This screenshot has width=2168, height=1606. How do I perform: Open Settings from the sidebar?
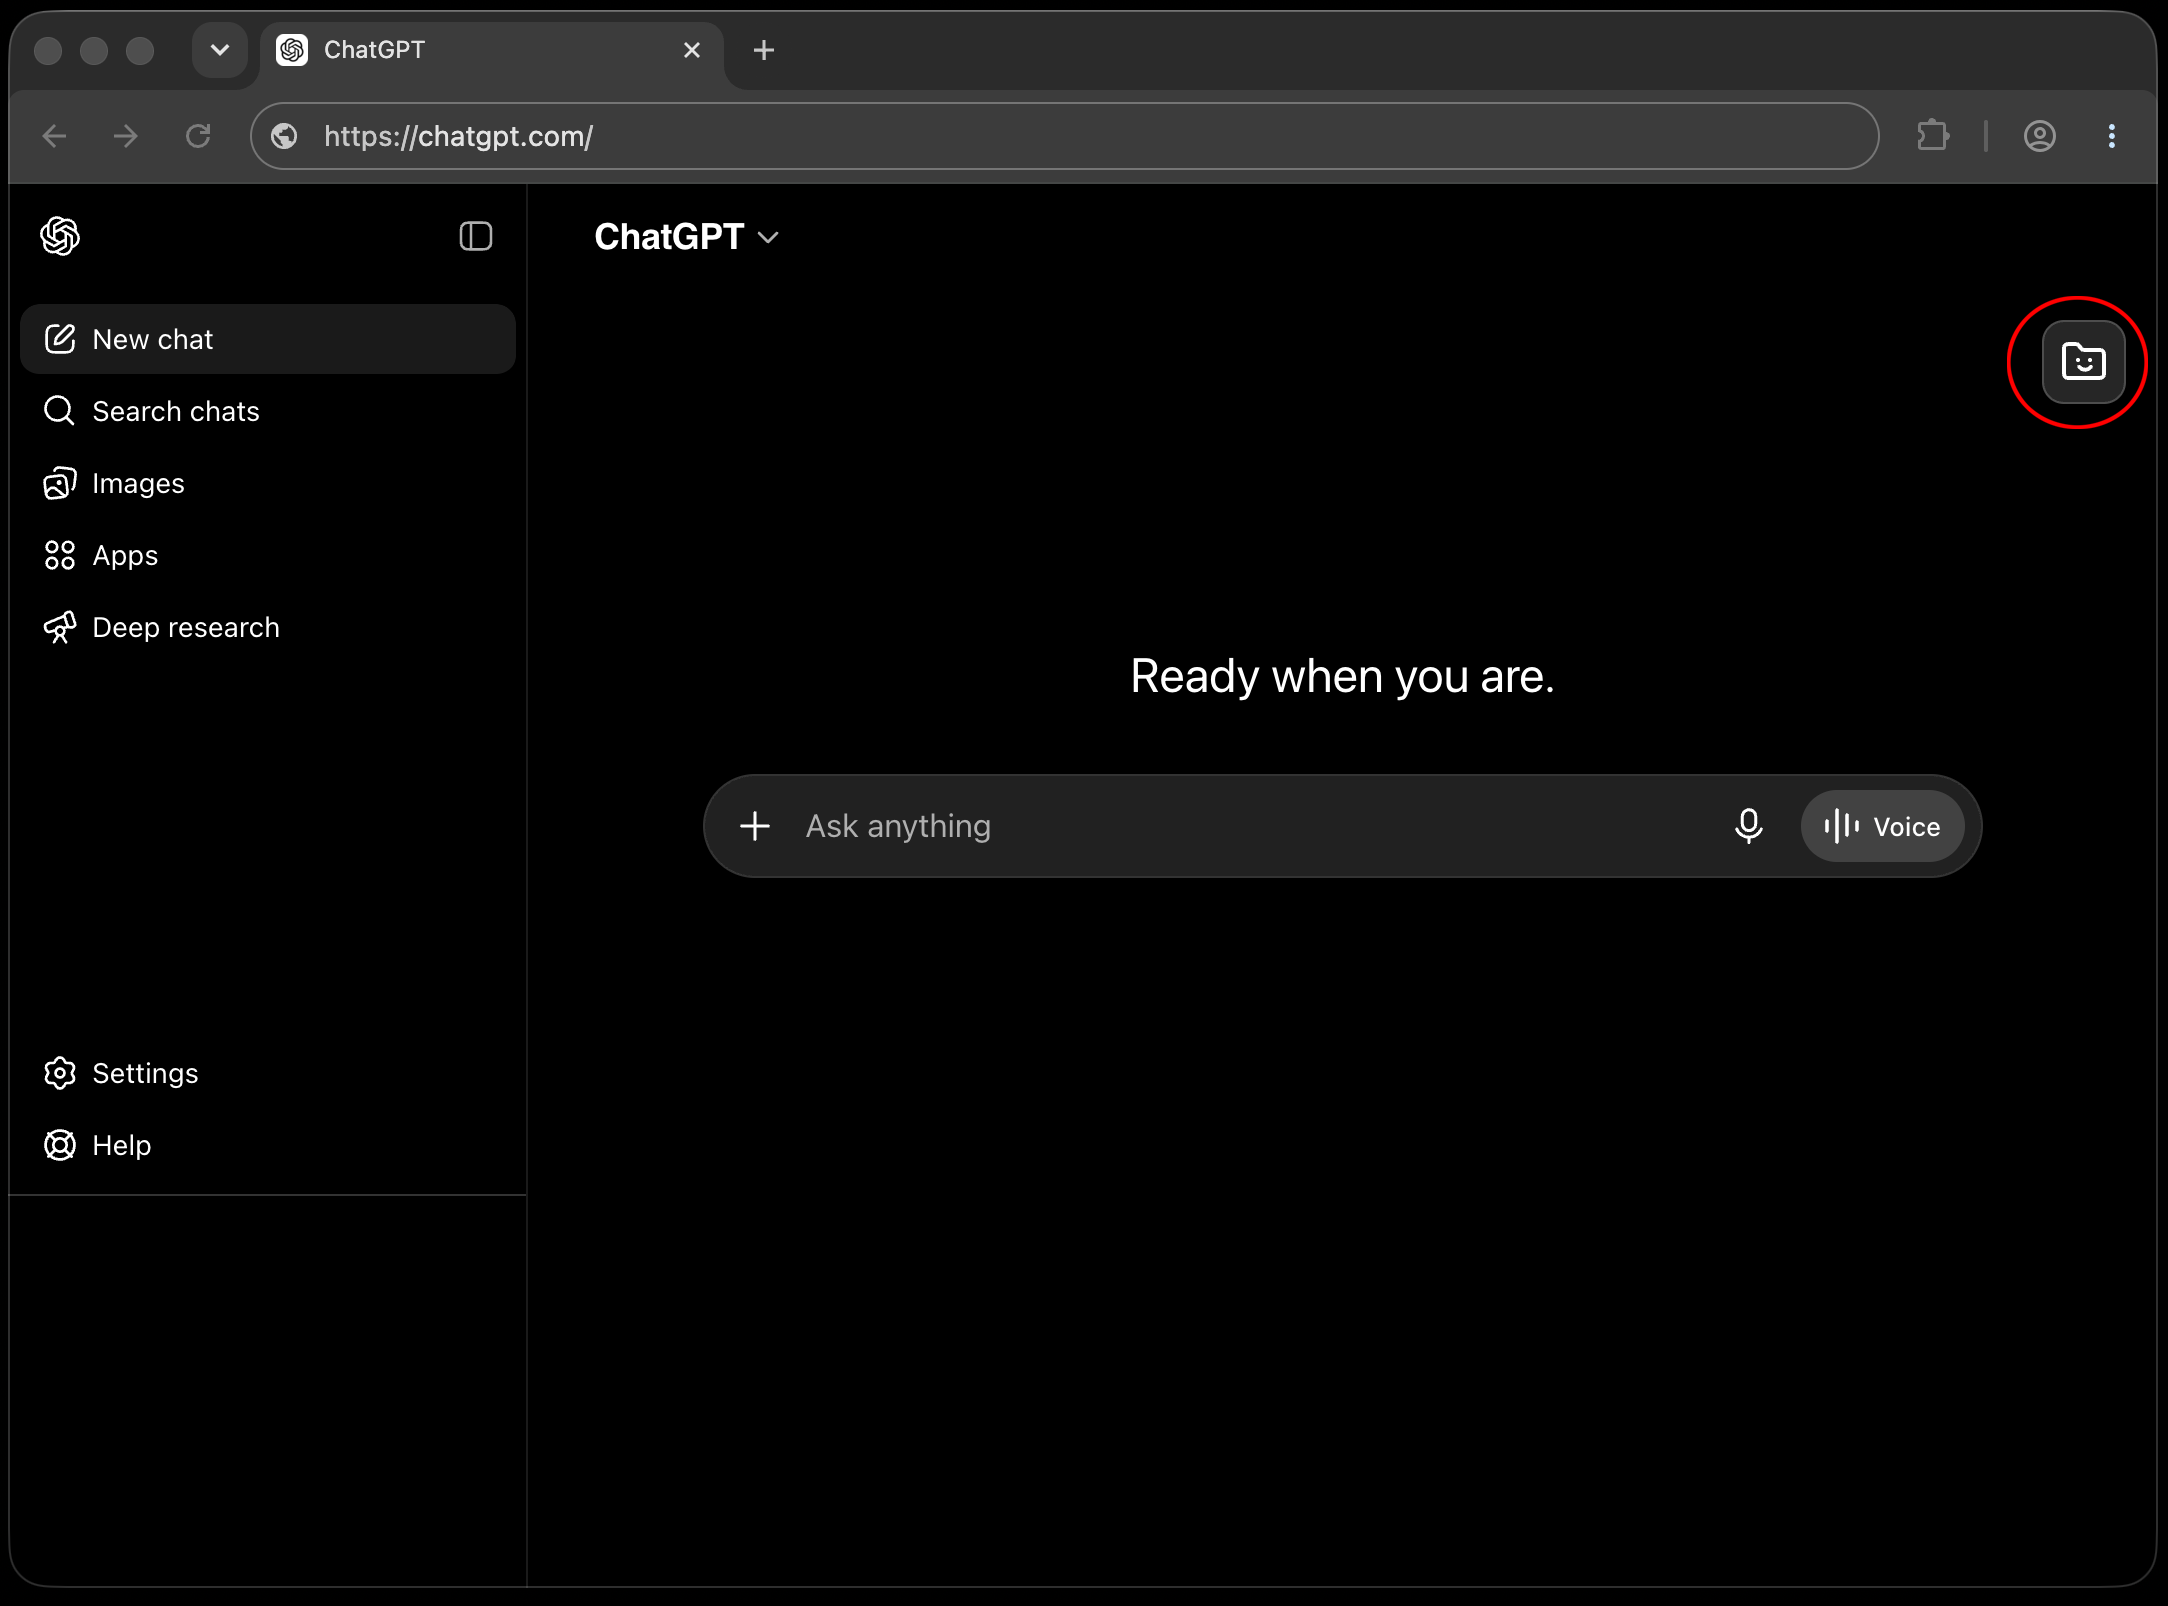268,1073
